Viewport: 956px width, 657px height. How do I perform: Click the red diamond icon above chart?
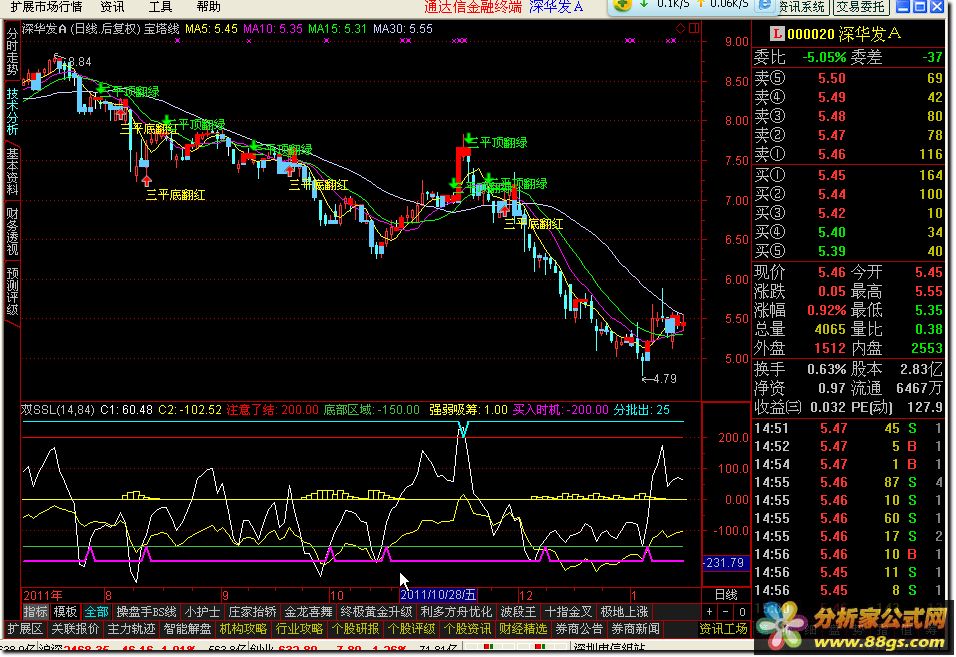pyautogui.click(x=680, y=28)
